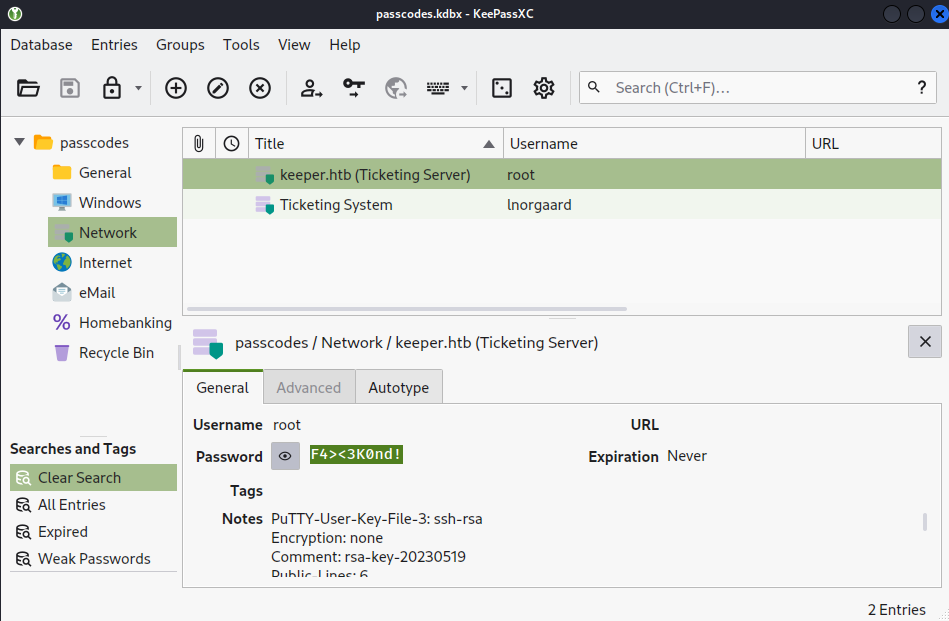Sort entries by attachment paperclip column

[199, 143]
